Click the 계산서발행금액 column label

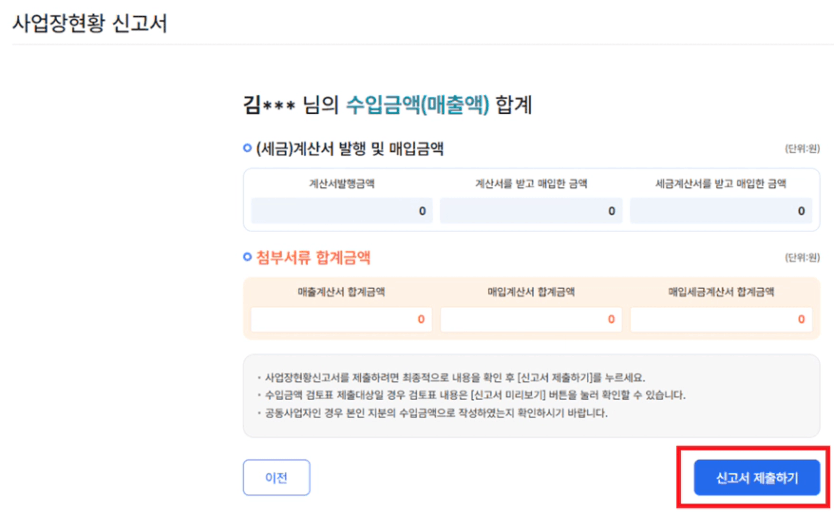(x=342, y=183)
